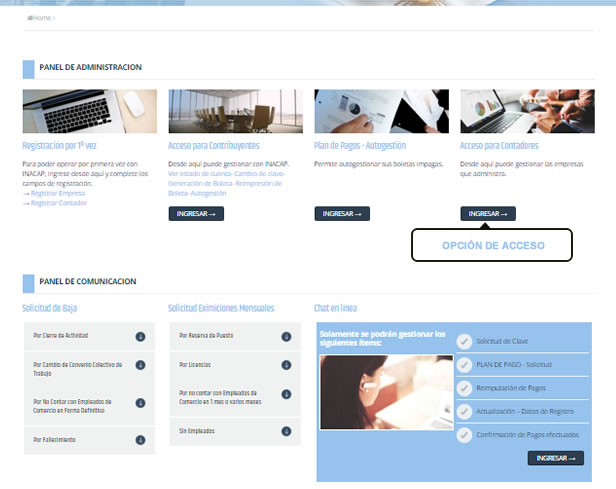Click the laptop image above Registración por 1ª vez
The width and height of the screenshot is (616, 489).
click(x=89, y=111)
